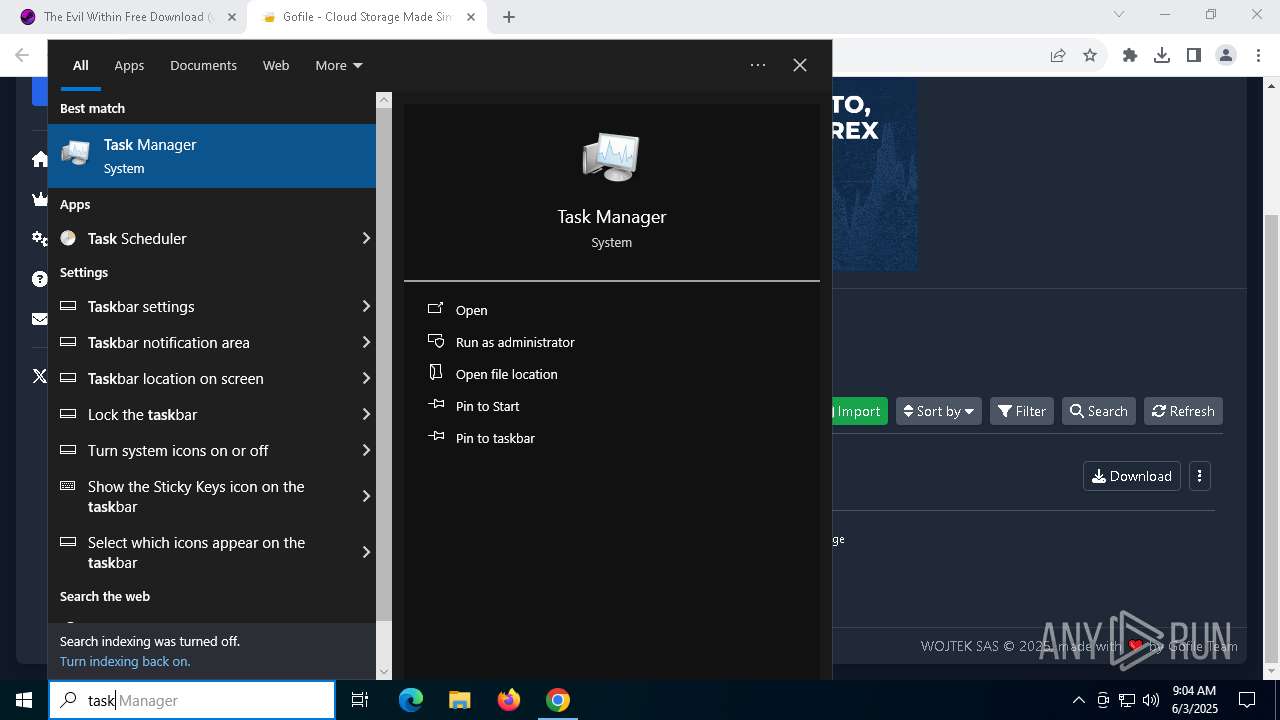1280x720 pixels.
Task: Click the search results scrollbar up arrow
Action: coord(384,100)
